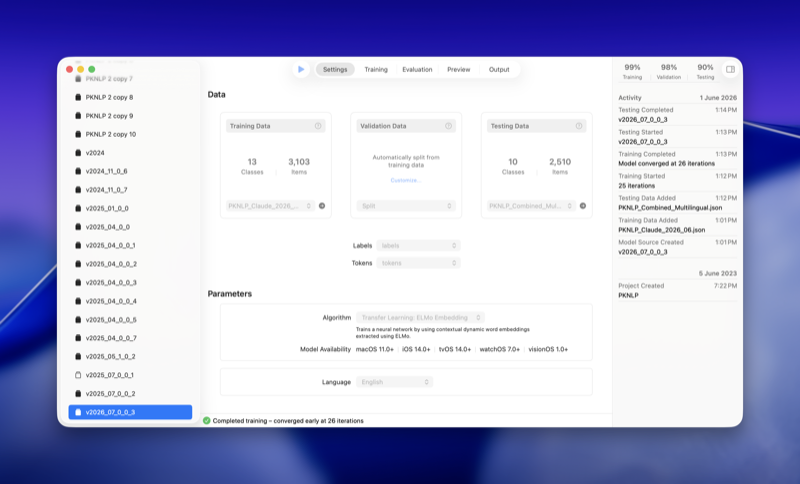Click PKNLP_Claude_2026_06.json activity entry

pos(678,225)
